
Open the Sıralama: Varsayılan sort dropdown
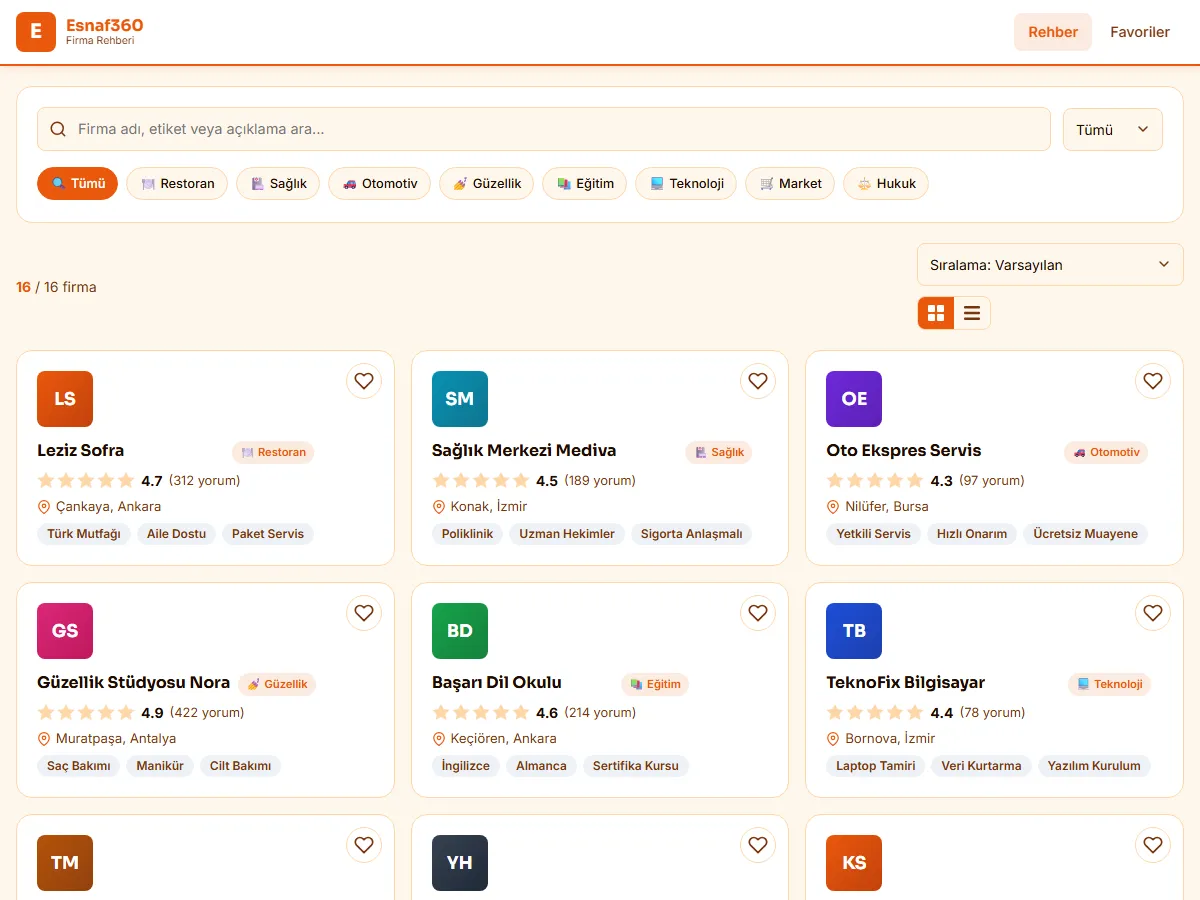(x=1050, y=265)
